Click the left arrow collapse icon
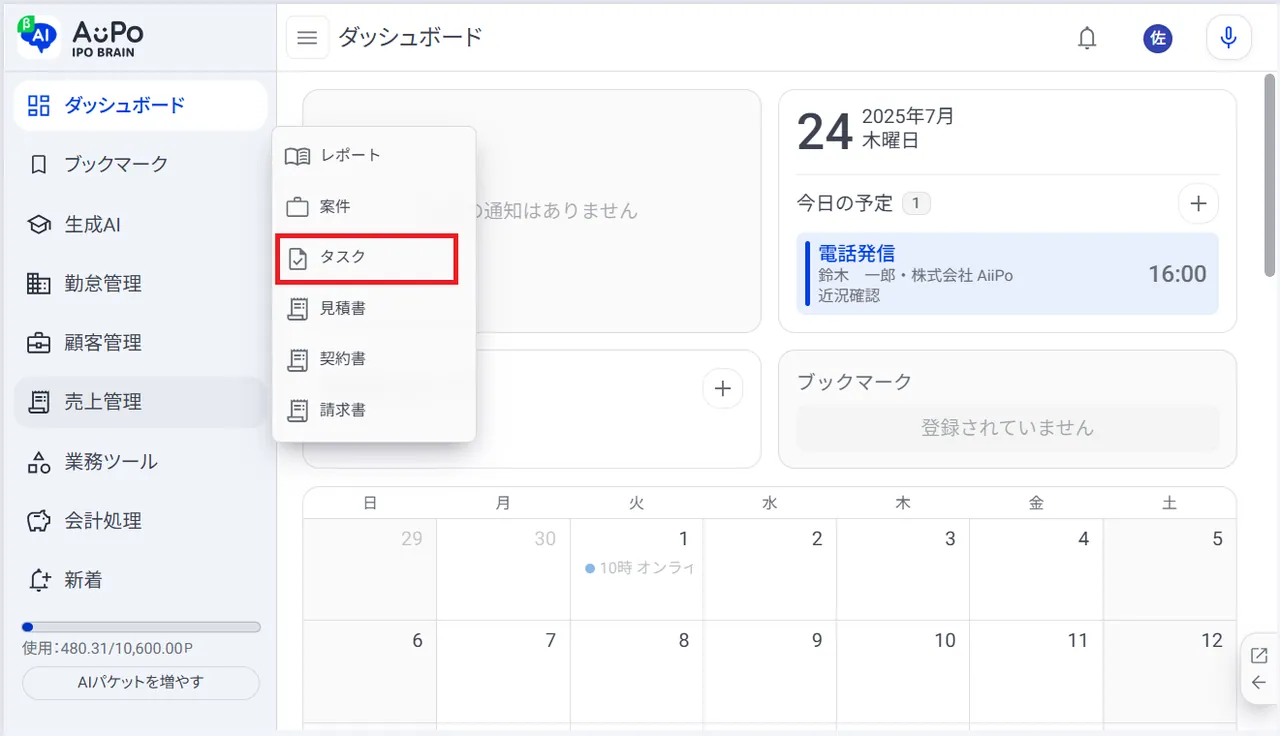The width and height of the screenshot is (1280, 736). [x=1259, y=683]
